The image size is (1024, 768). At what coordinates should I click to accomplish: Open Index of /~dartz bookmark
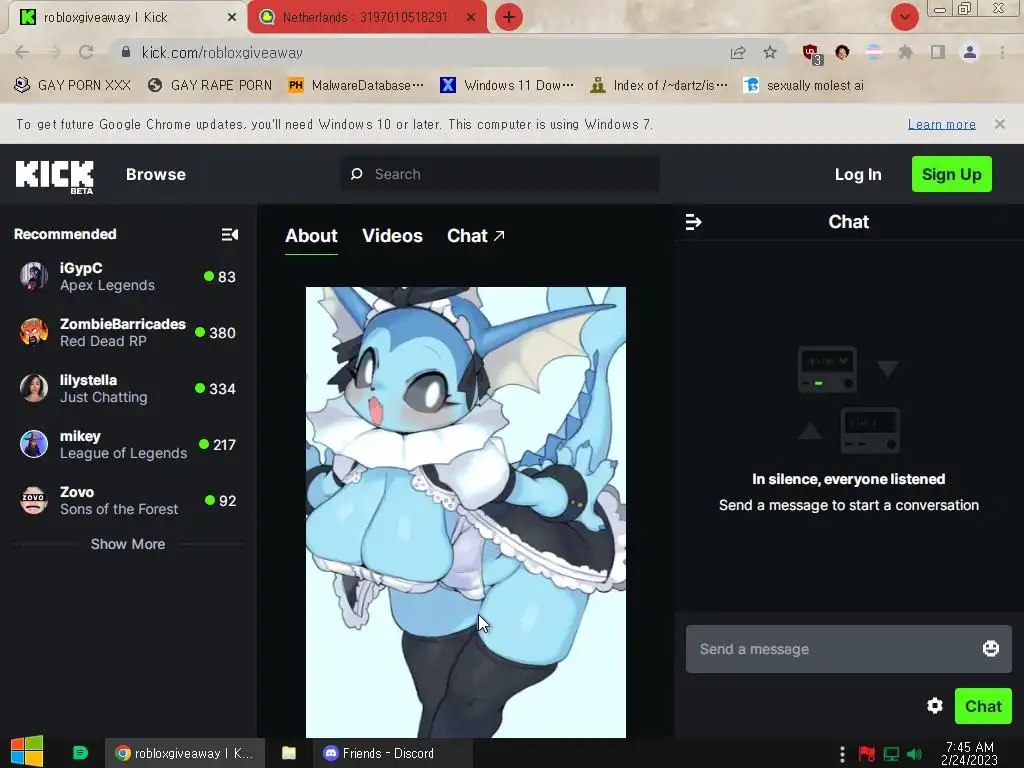coord(660,85)
